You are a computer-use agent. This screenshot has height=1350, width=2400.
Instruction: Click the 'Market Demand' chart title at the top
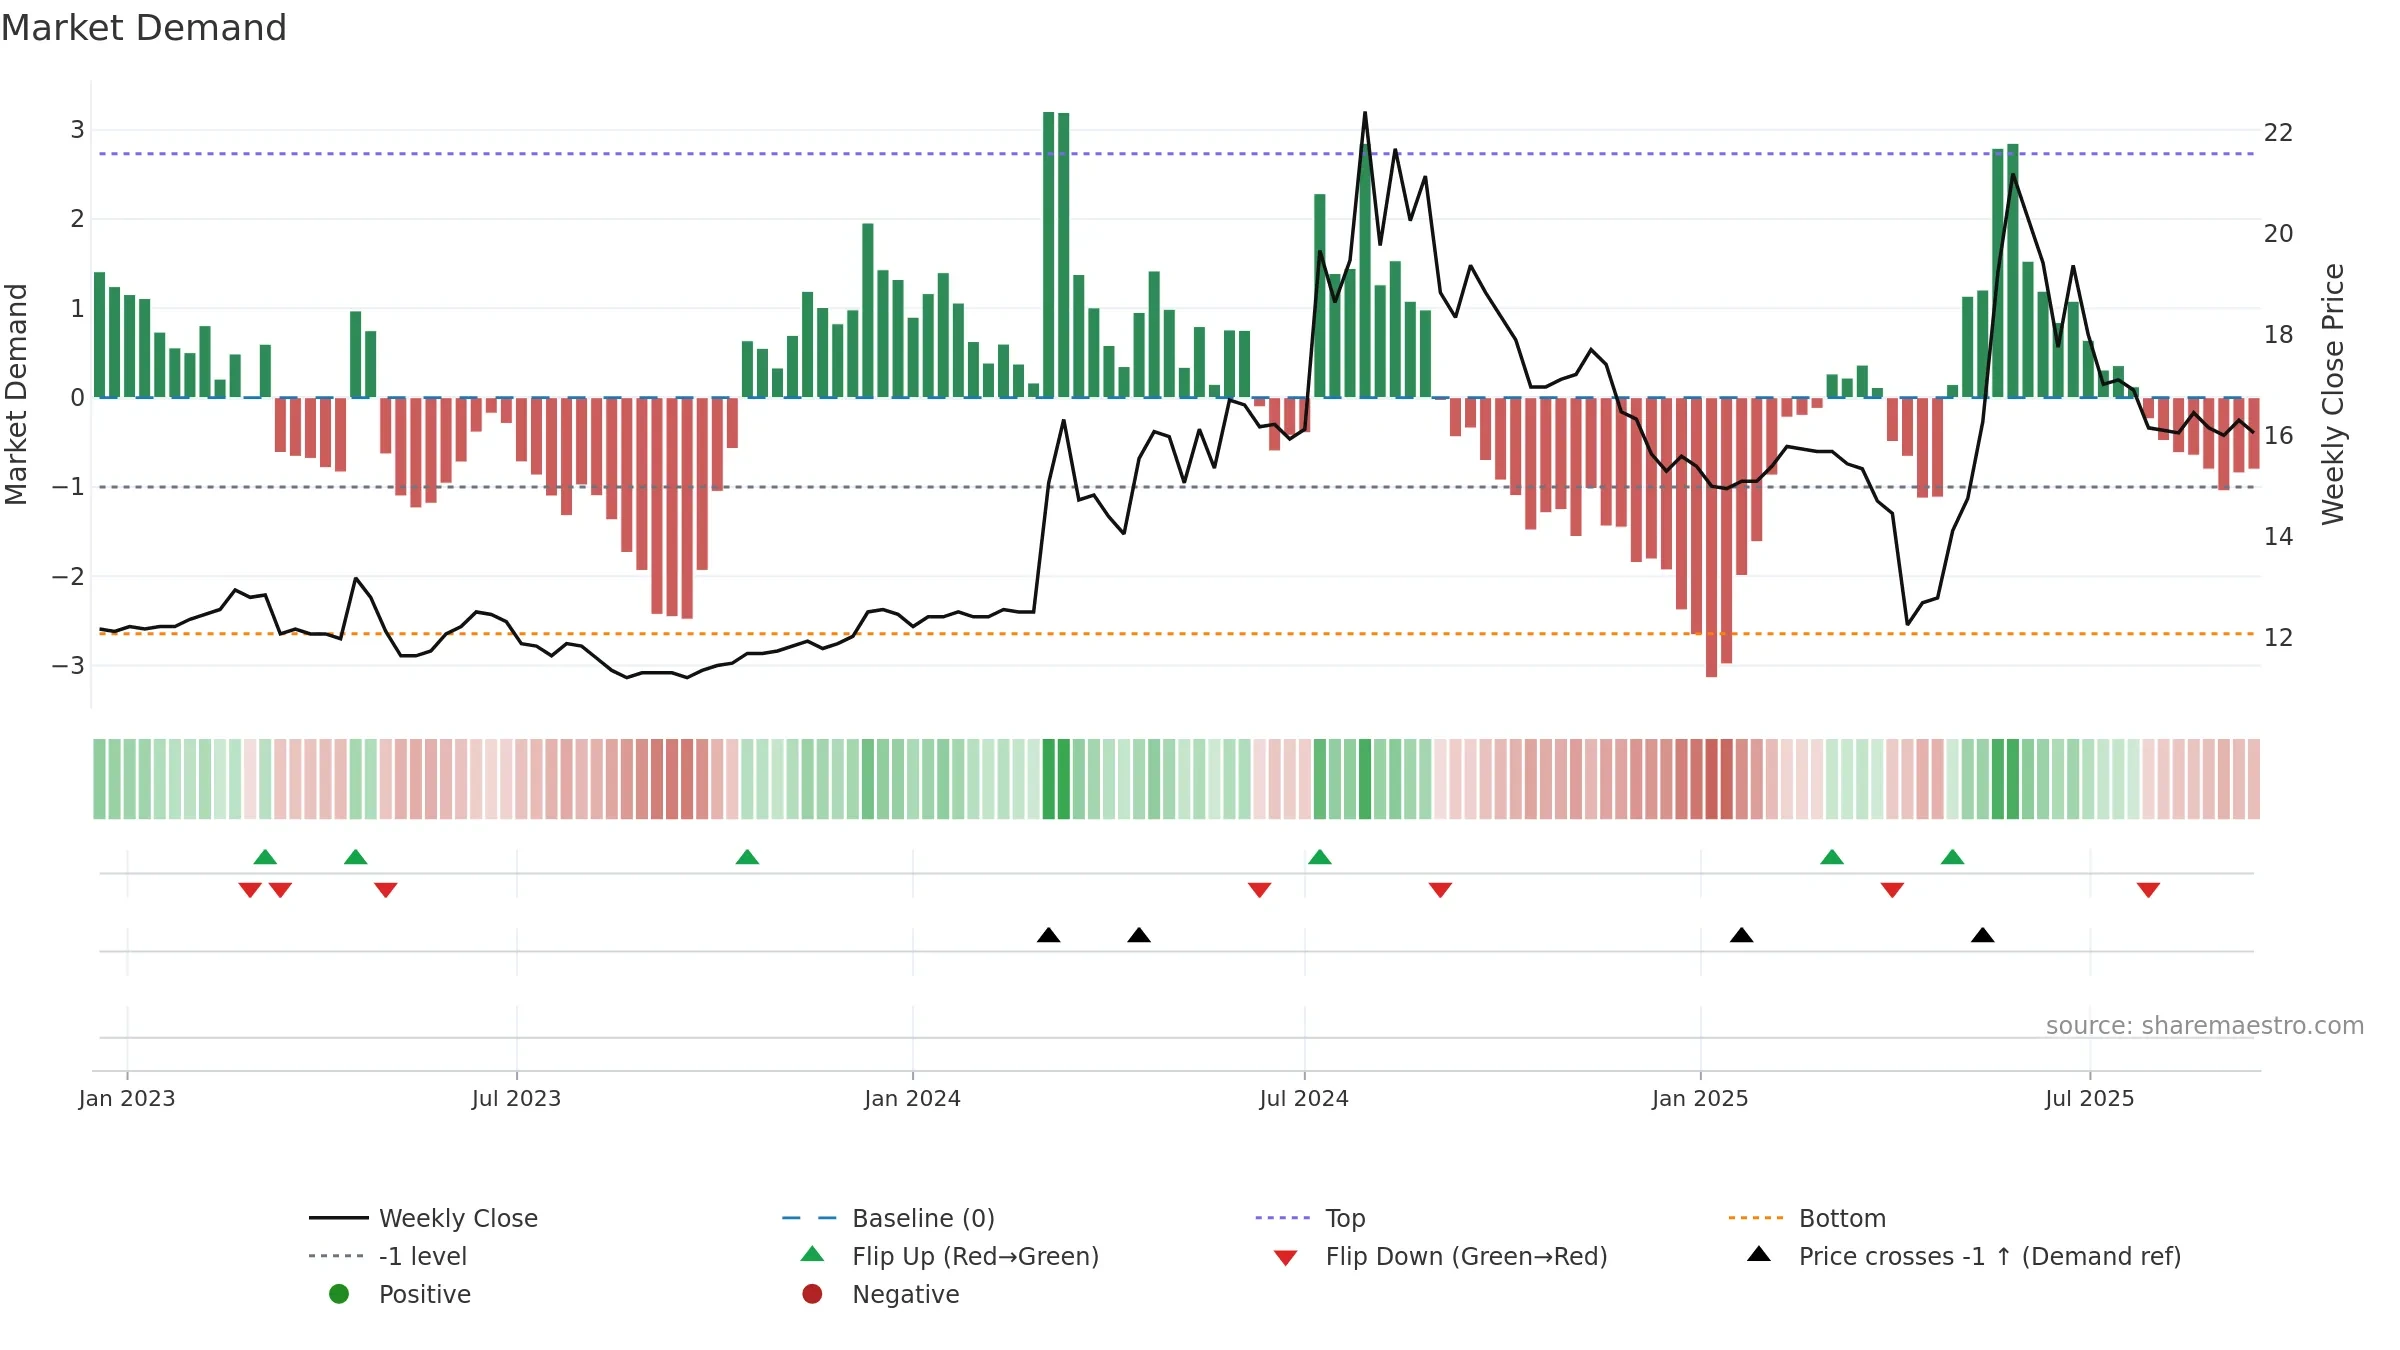pos(144,28)
